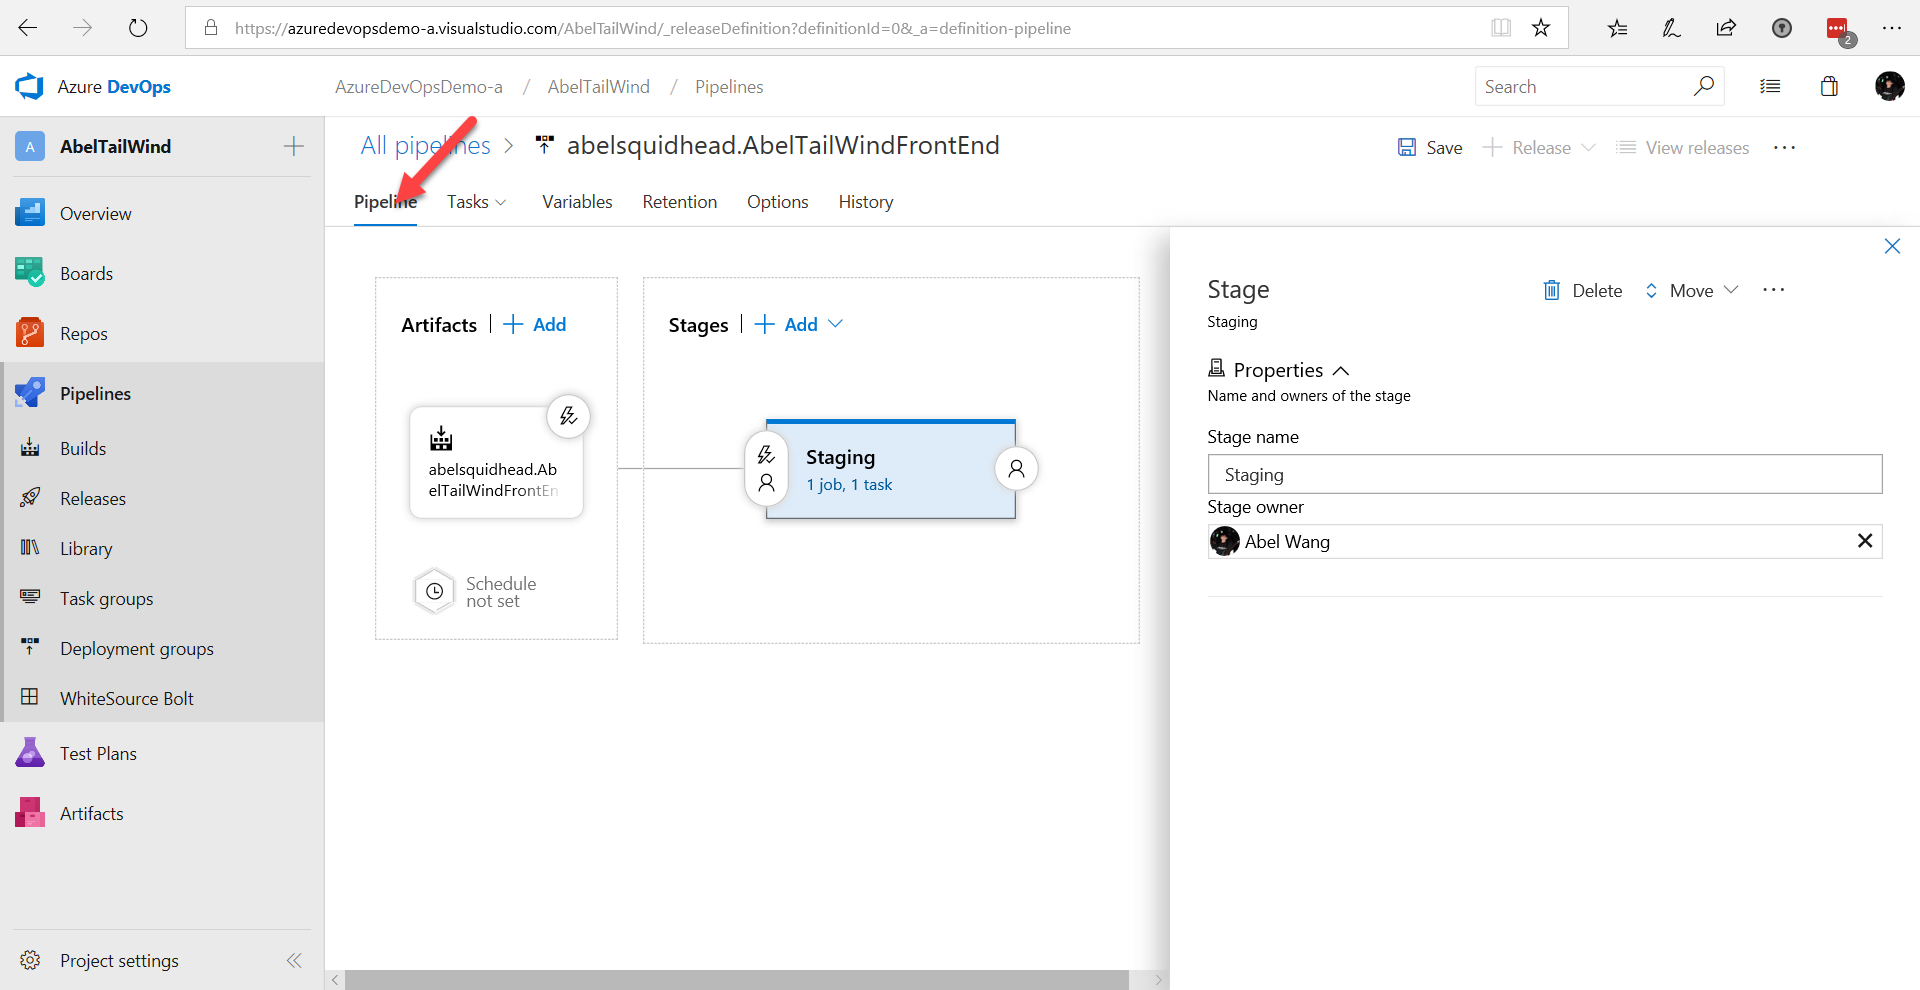Image resolution: width=1920 pixels, height=990 pixels.
Task: Switch to the Retention tab
Action: tap(680, 202)
